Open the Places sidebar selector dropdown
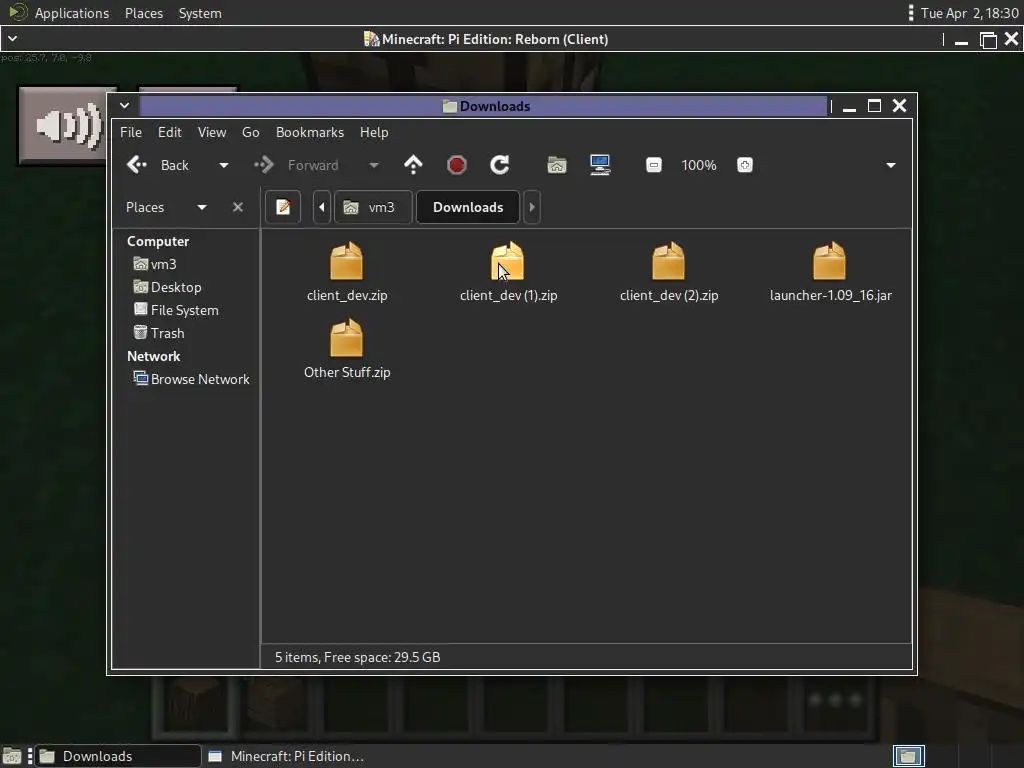This screenshot has height=768, width=1024. tap(166, 207)
